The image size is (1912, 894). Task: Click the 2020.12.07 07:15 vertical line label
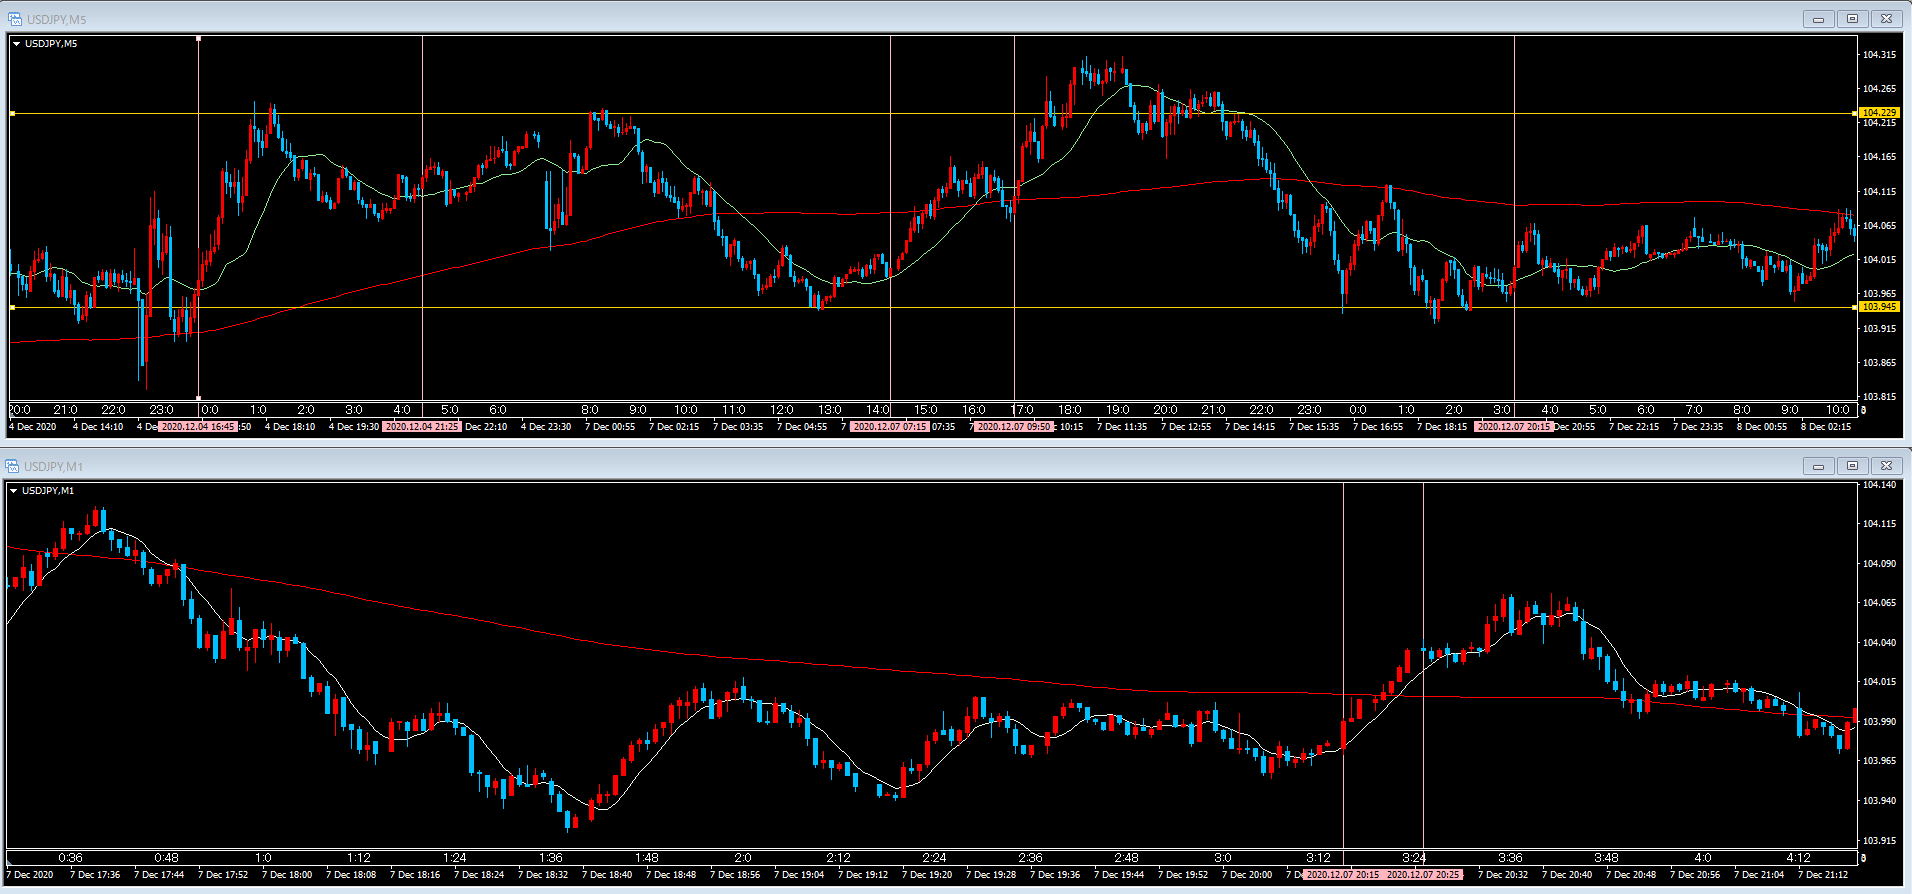pyautogui.click(x=889, y=427)
